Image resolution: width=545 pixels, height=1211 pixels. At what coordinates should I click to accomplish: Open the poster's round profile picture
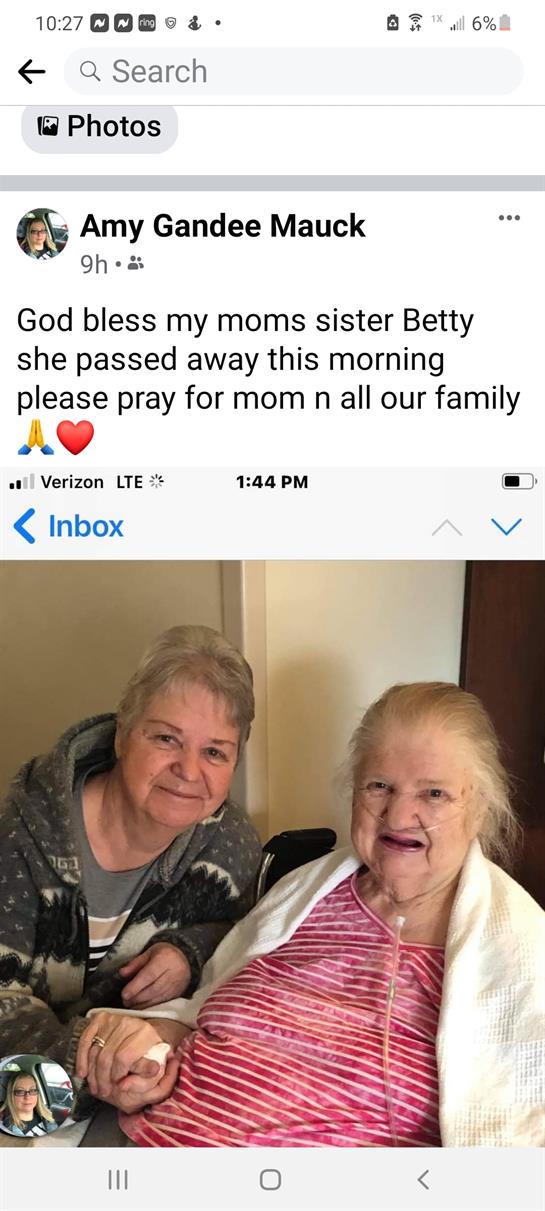click(42, 234)
